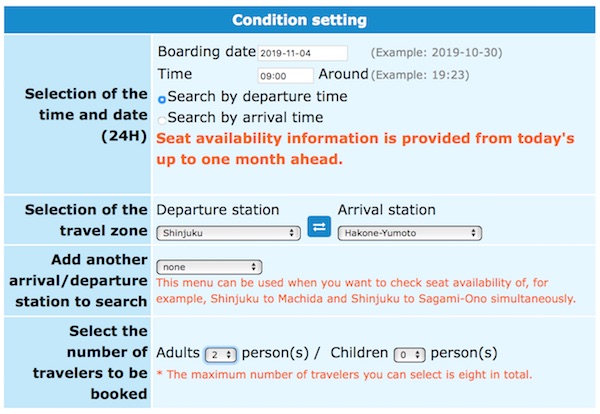The image size is (600, 414).
Task: Select Search by departure time radio
Action: click(x=163, y=99)
